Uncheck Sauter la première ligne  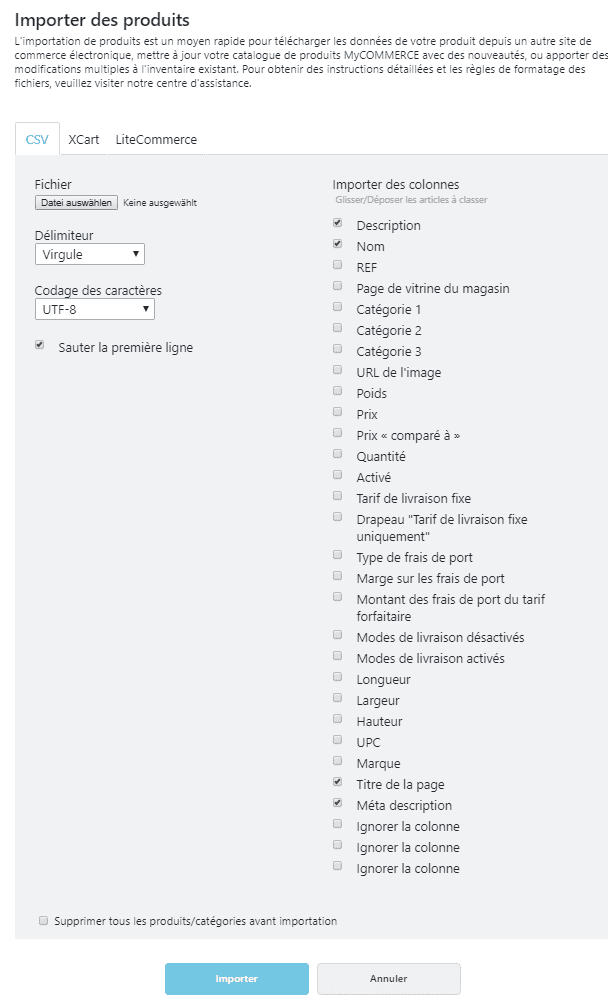40,345
